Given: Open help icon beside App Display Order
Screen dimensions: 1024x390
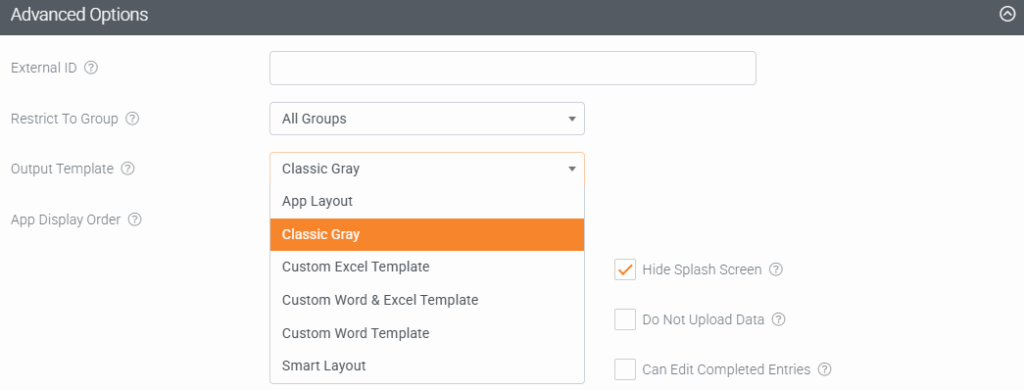Looking at the screenshot, I should click(135, 219).
